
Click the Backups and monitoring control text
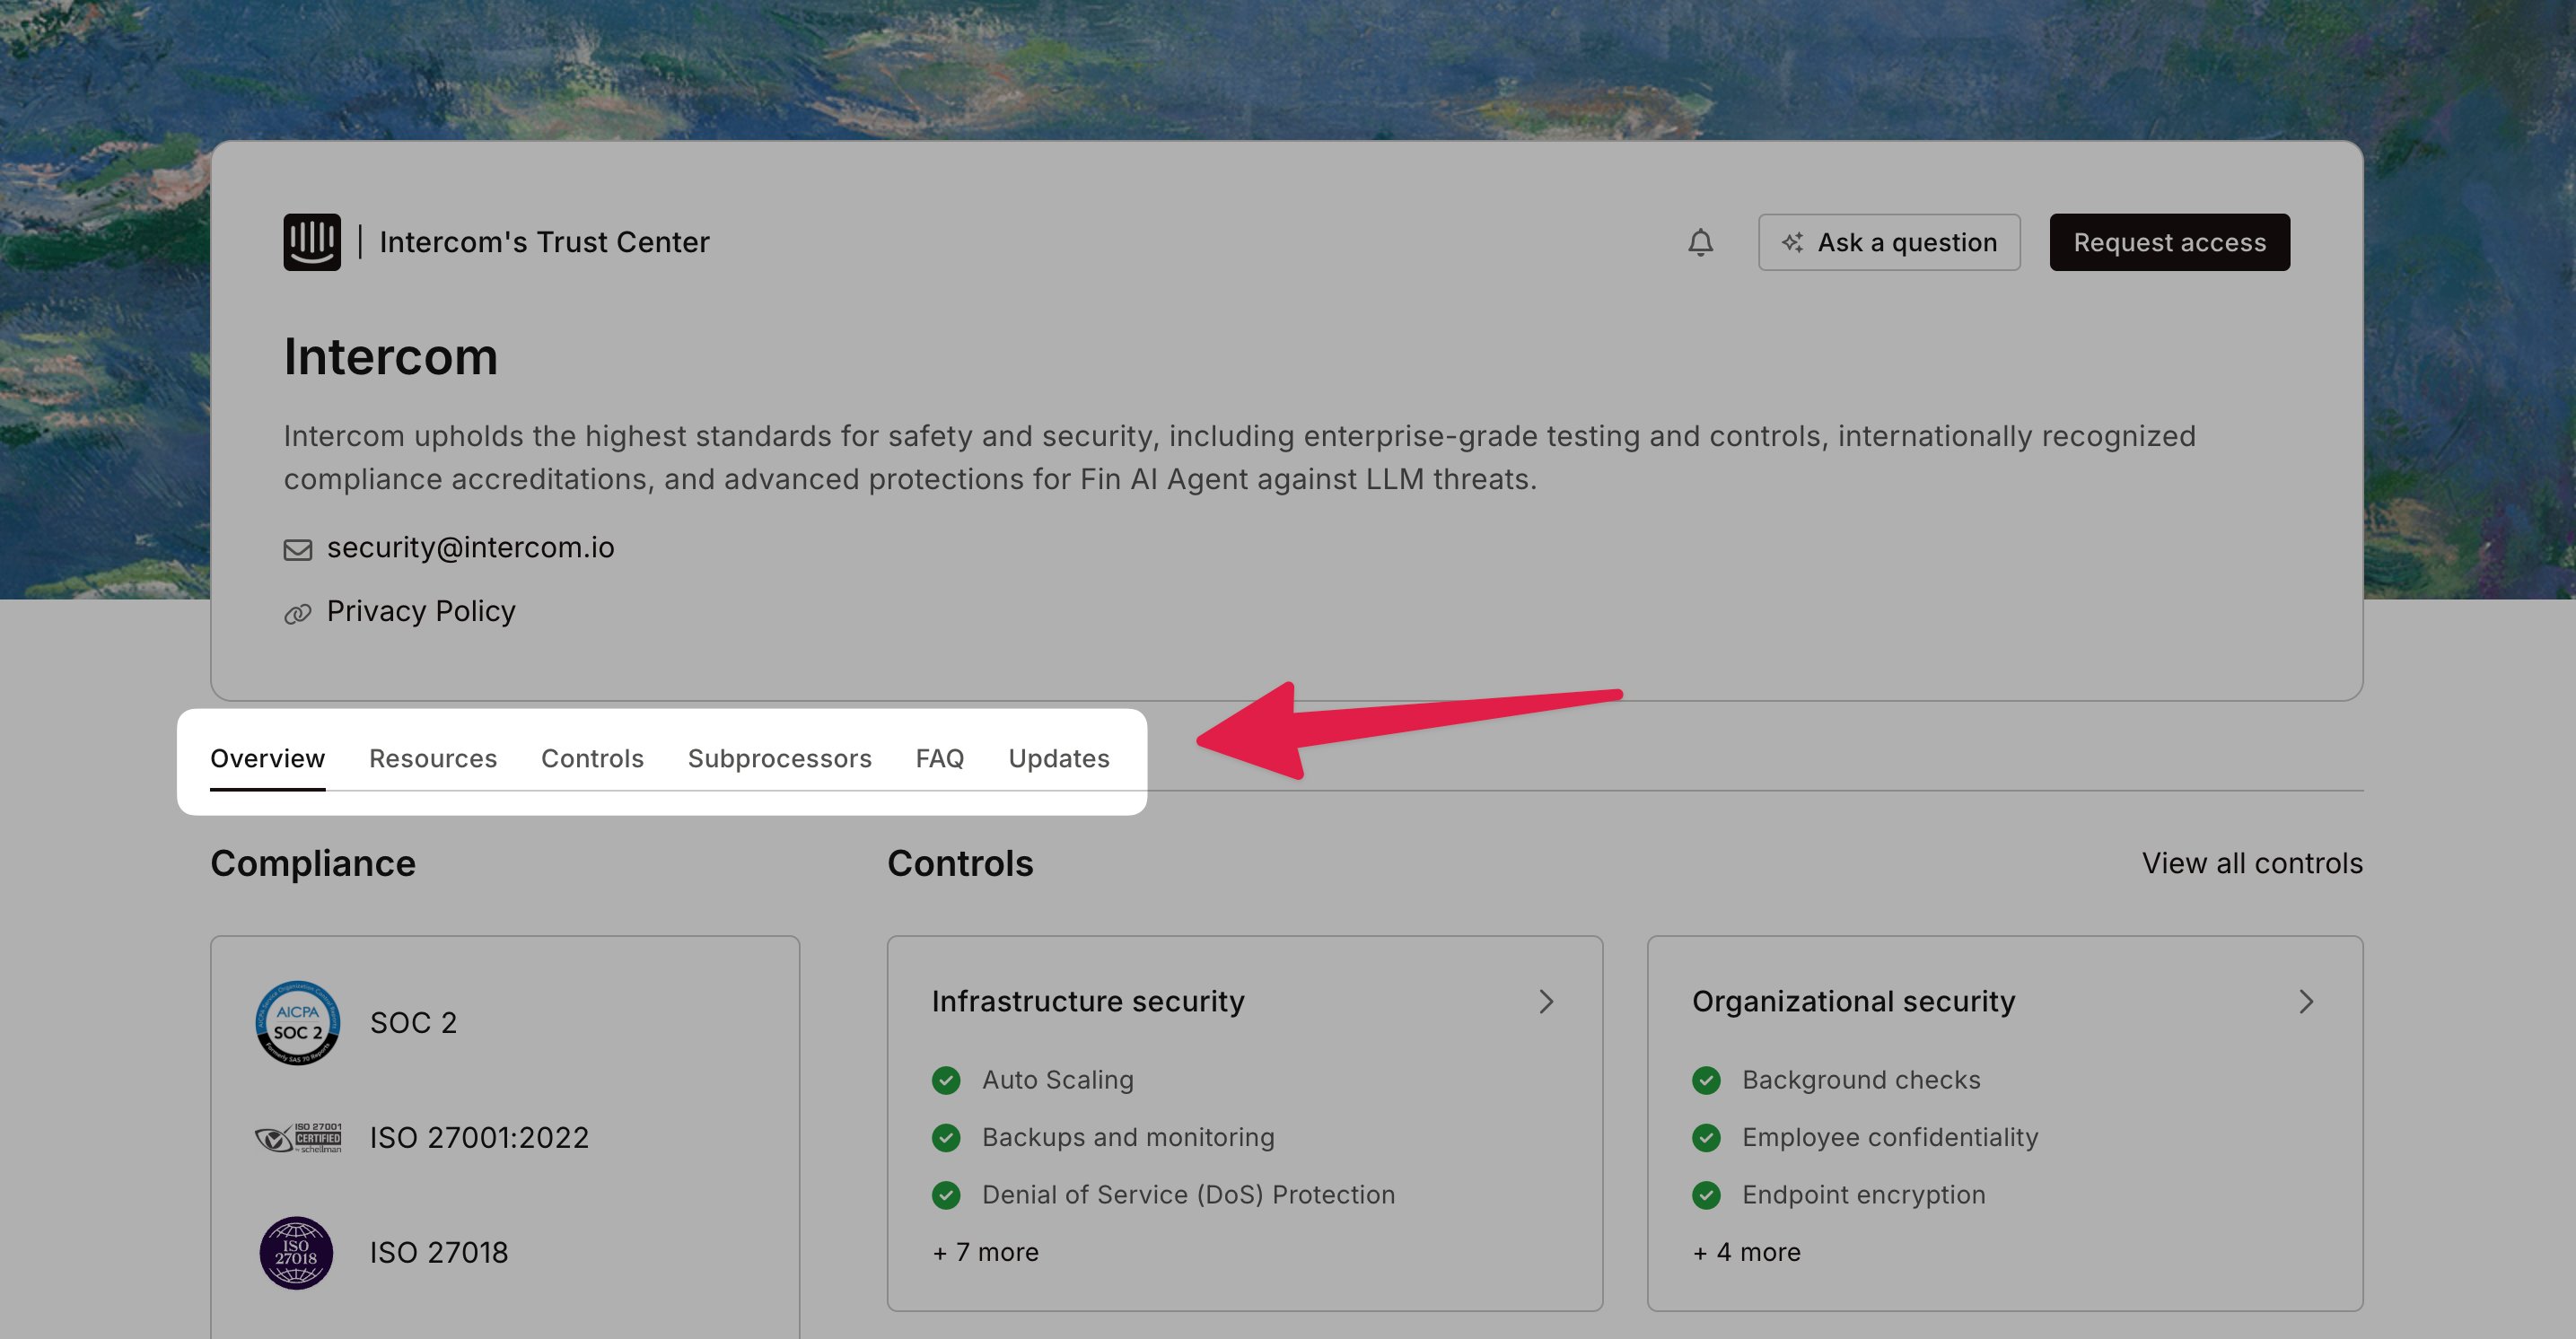coord(1128,1137)
